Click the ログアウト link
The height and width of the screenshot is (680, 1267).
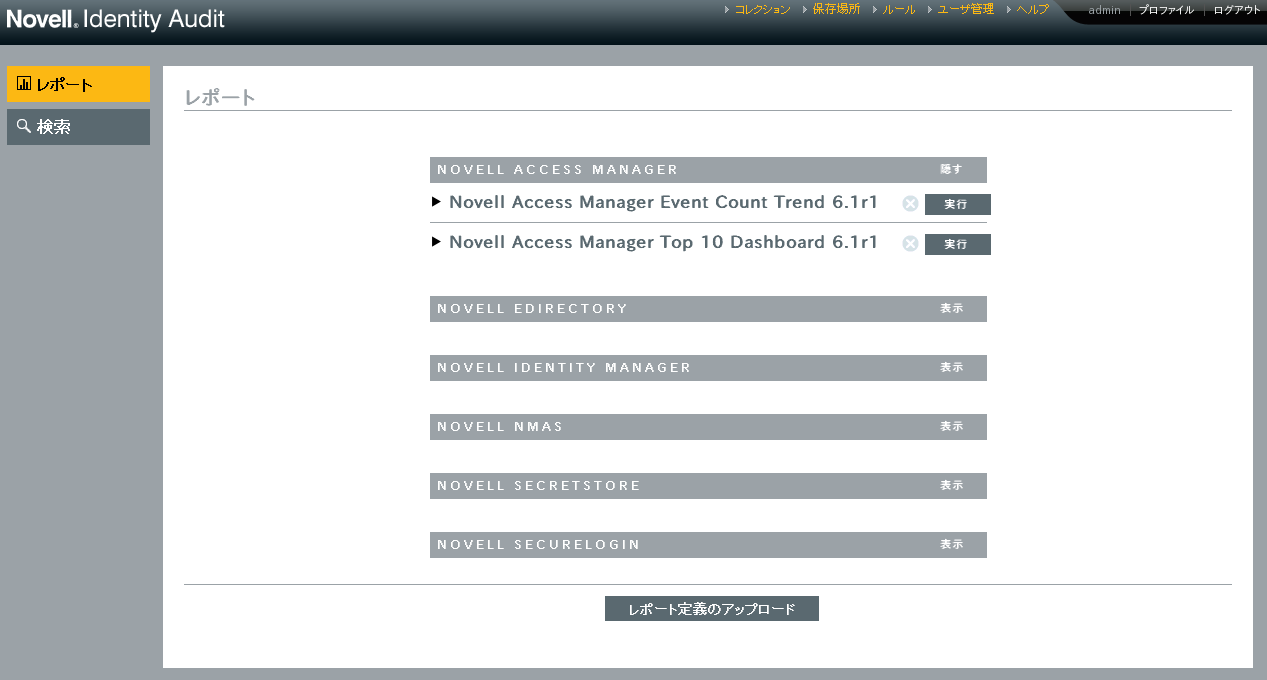point(1237,10)
